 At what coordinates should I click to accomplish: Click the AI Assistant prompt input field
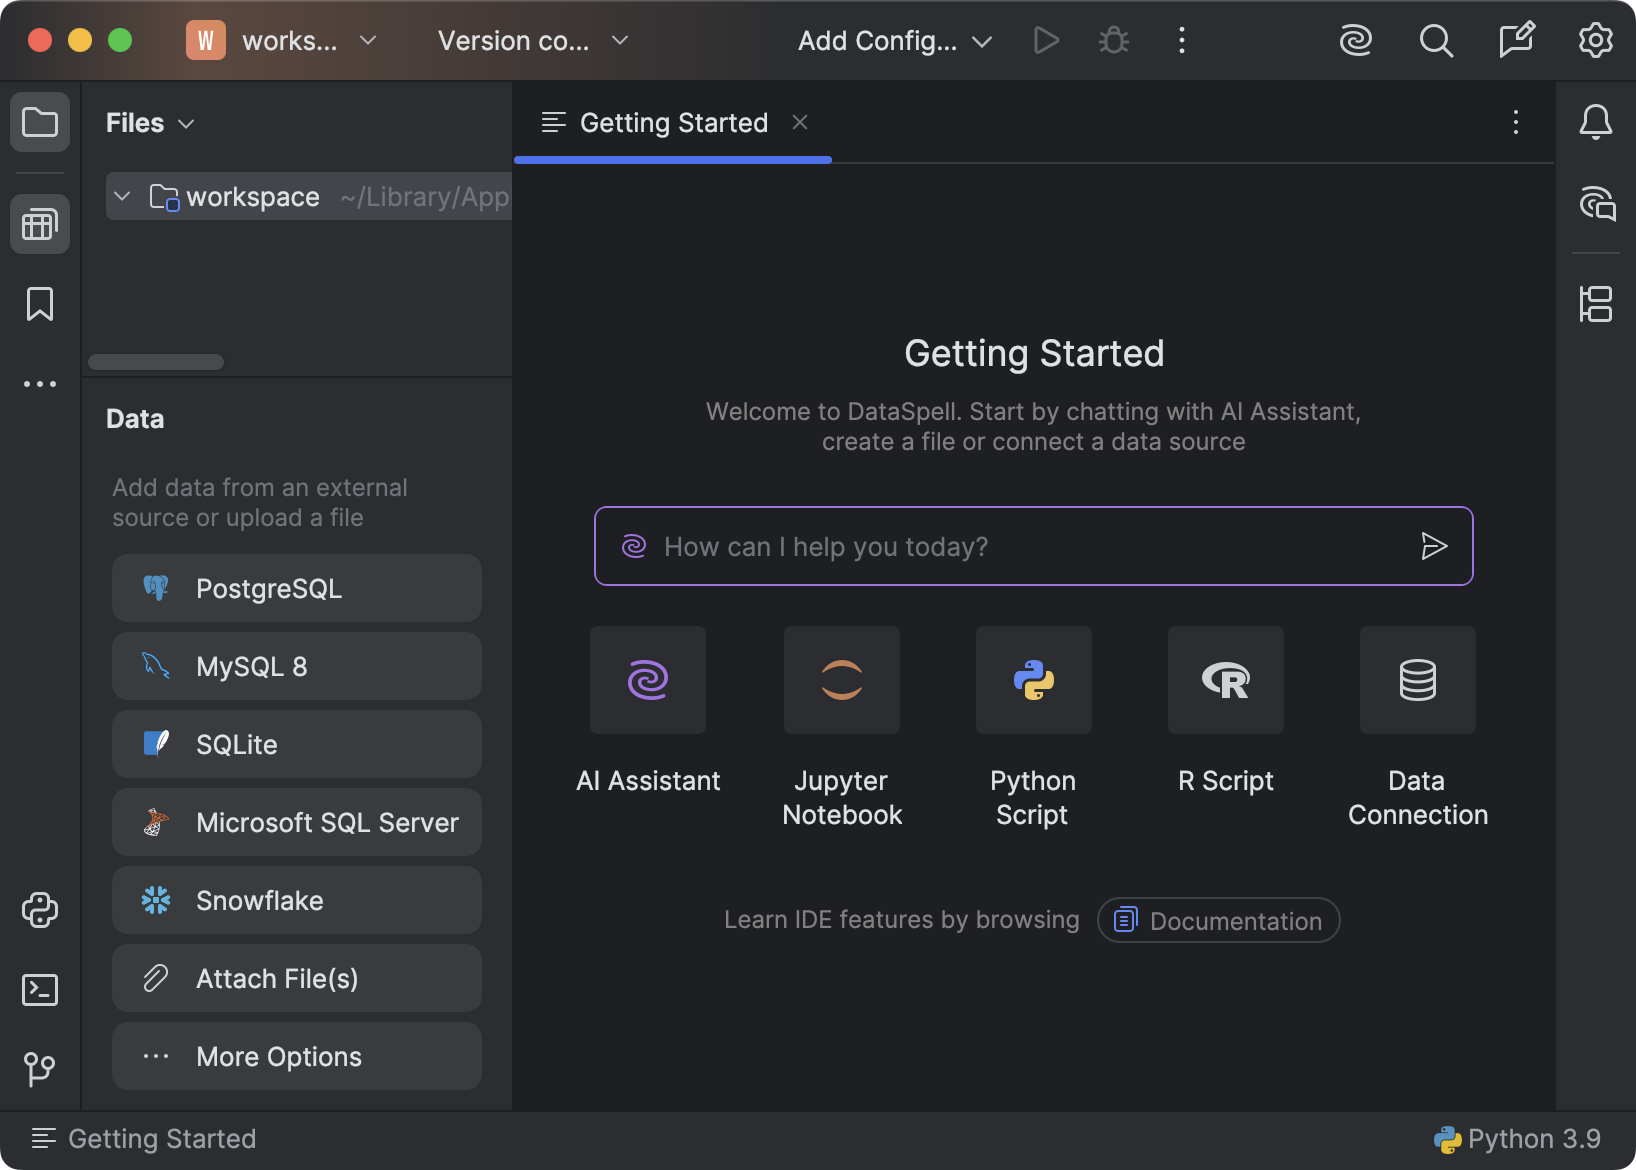pos(1000,546)
